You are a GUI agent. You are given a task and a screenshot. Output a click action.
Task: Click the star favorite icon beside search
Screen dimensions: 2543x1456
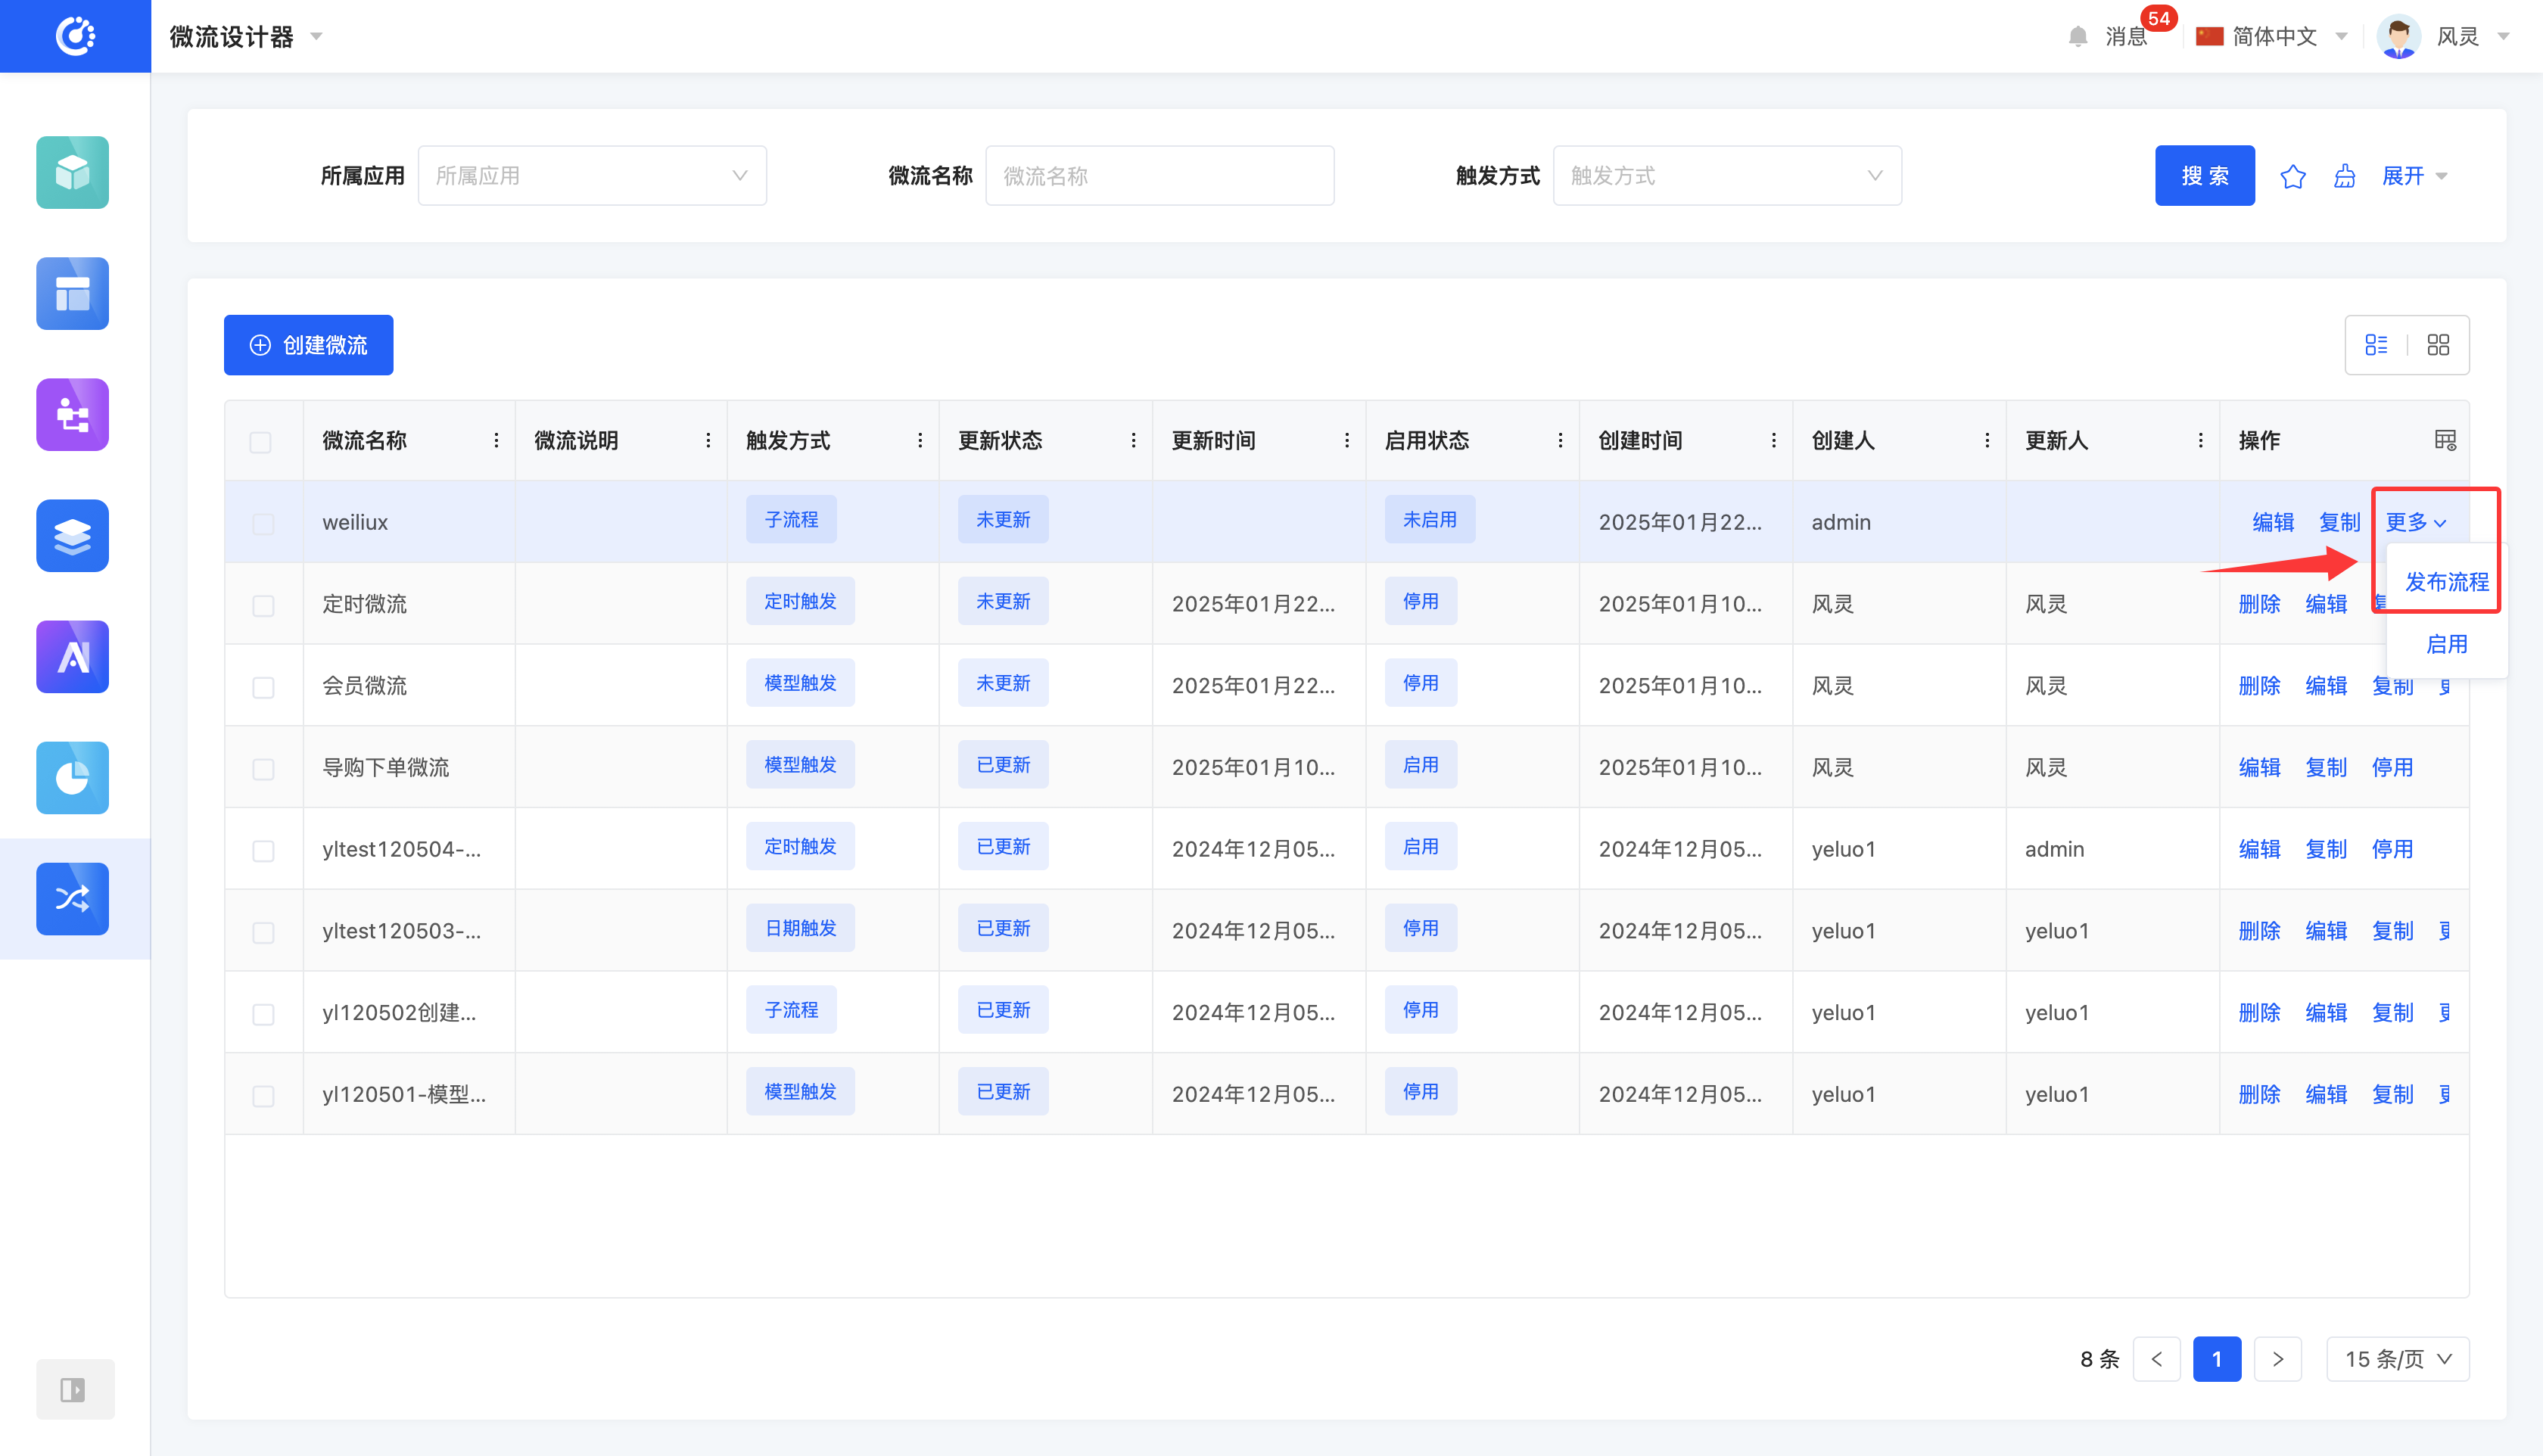pyautogui.click(x=2292, y=177)
